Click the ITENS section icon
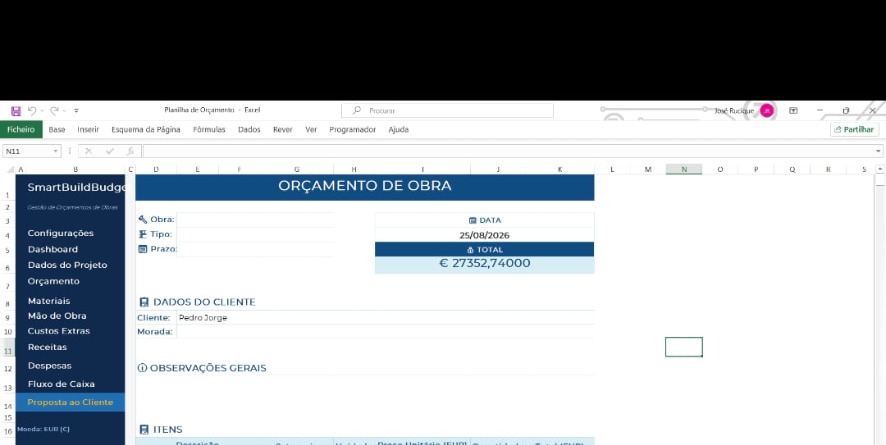886x445 pixels. (x=144, y=430)
